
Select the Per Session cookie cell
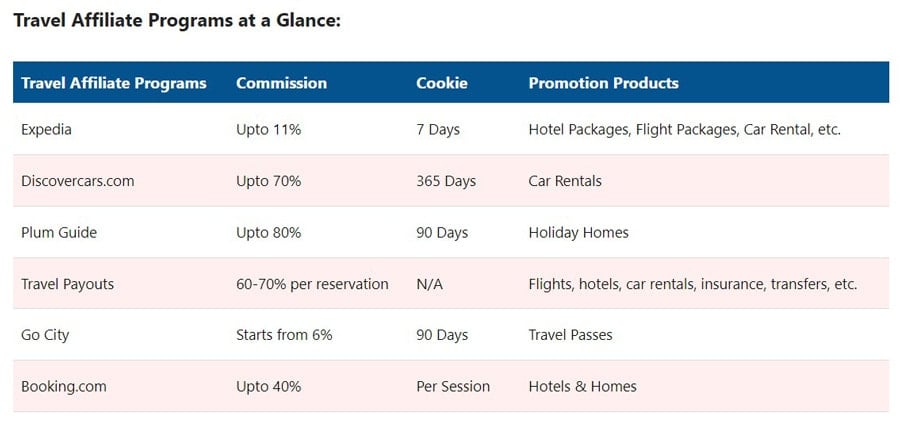[x=453, y=386]
